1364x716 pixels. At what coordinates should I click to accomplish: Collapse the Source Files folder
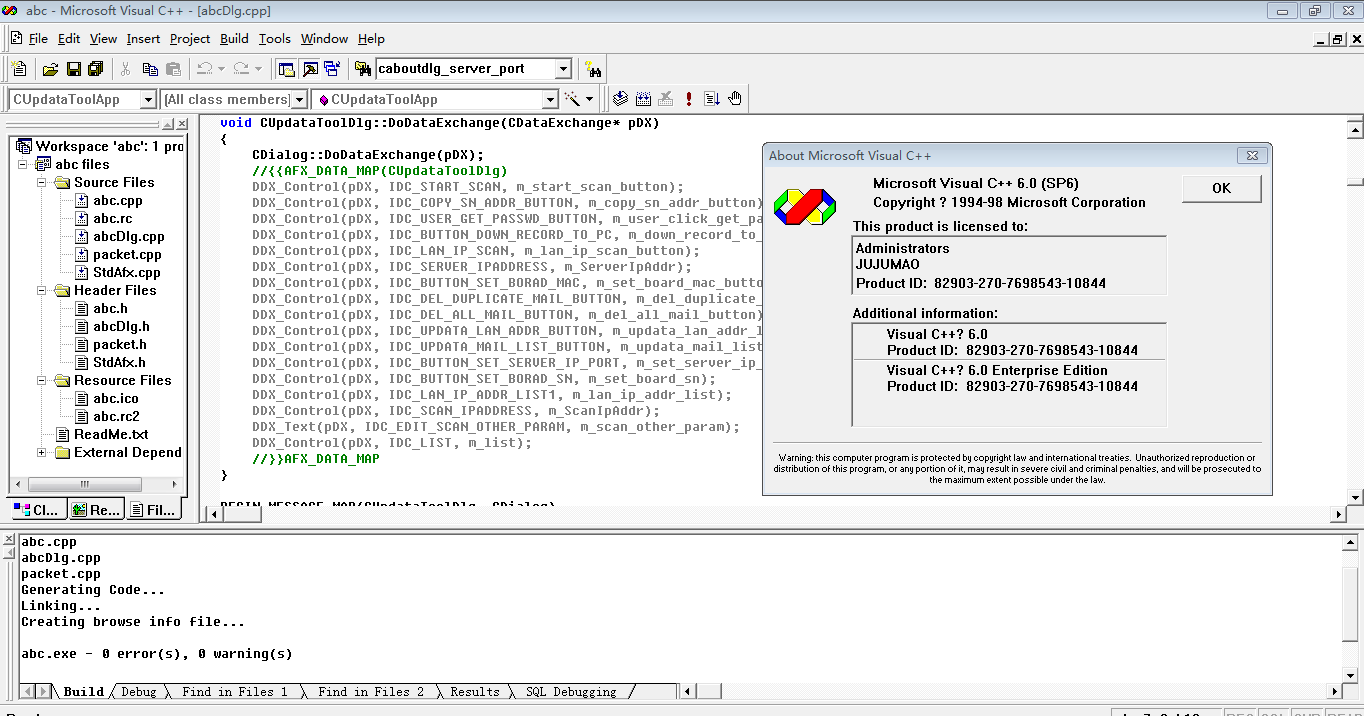pos(42,182)
